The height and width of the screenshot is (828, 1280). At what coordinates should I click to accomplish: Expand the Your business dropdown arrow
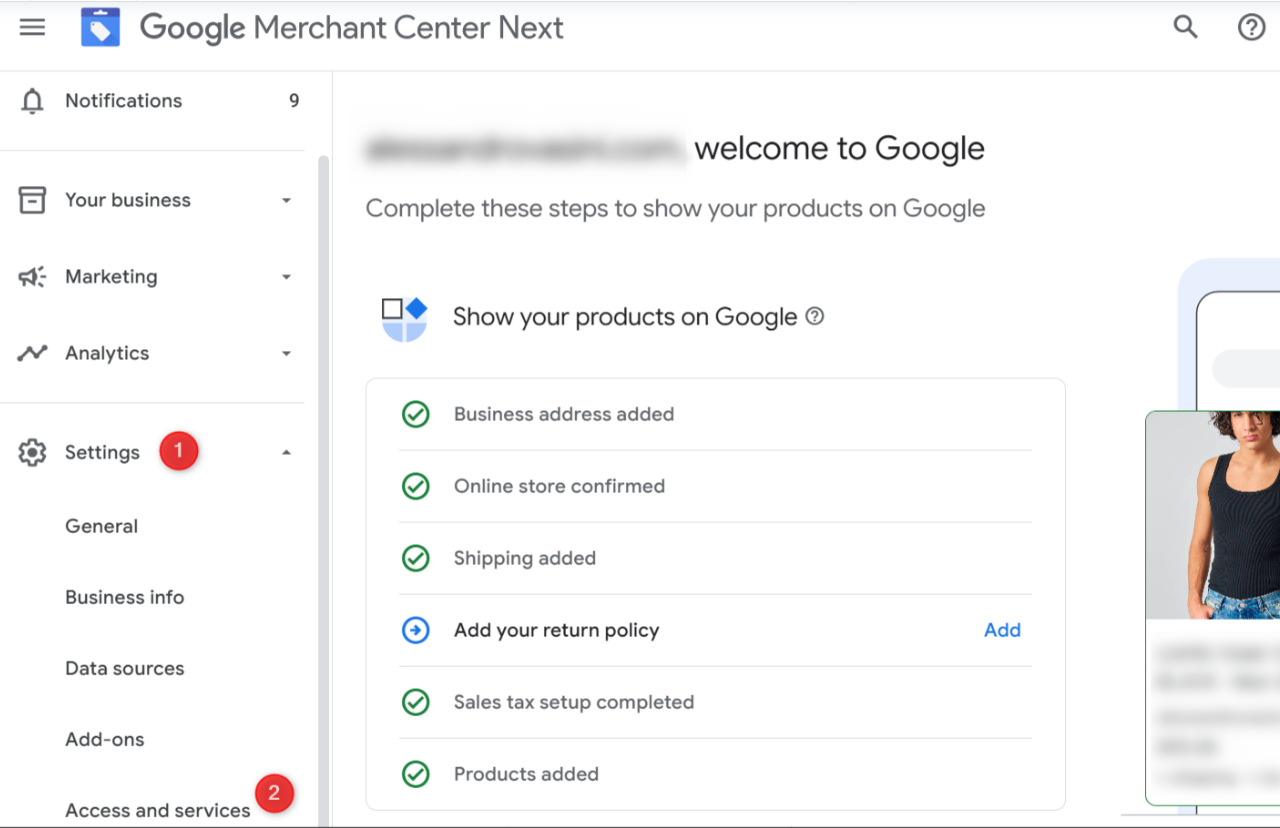[x=286, y=201]
